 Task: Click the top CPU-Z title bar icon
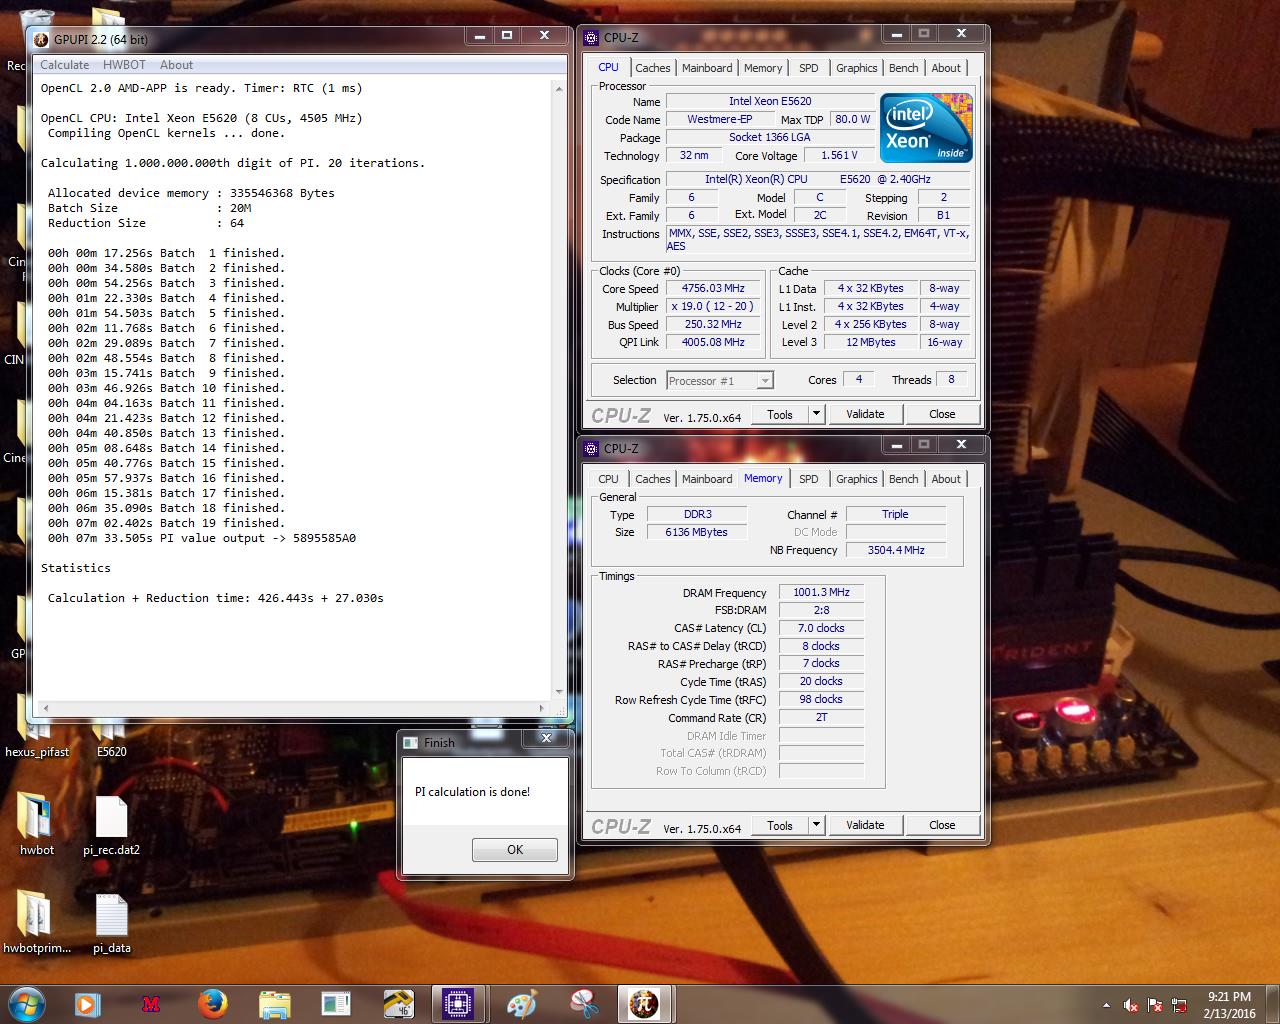coord(591,38)
